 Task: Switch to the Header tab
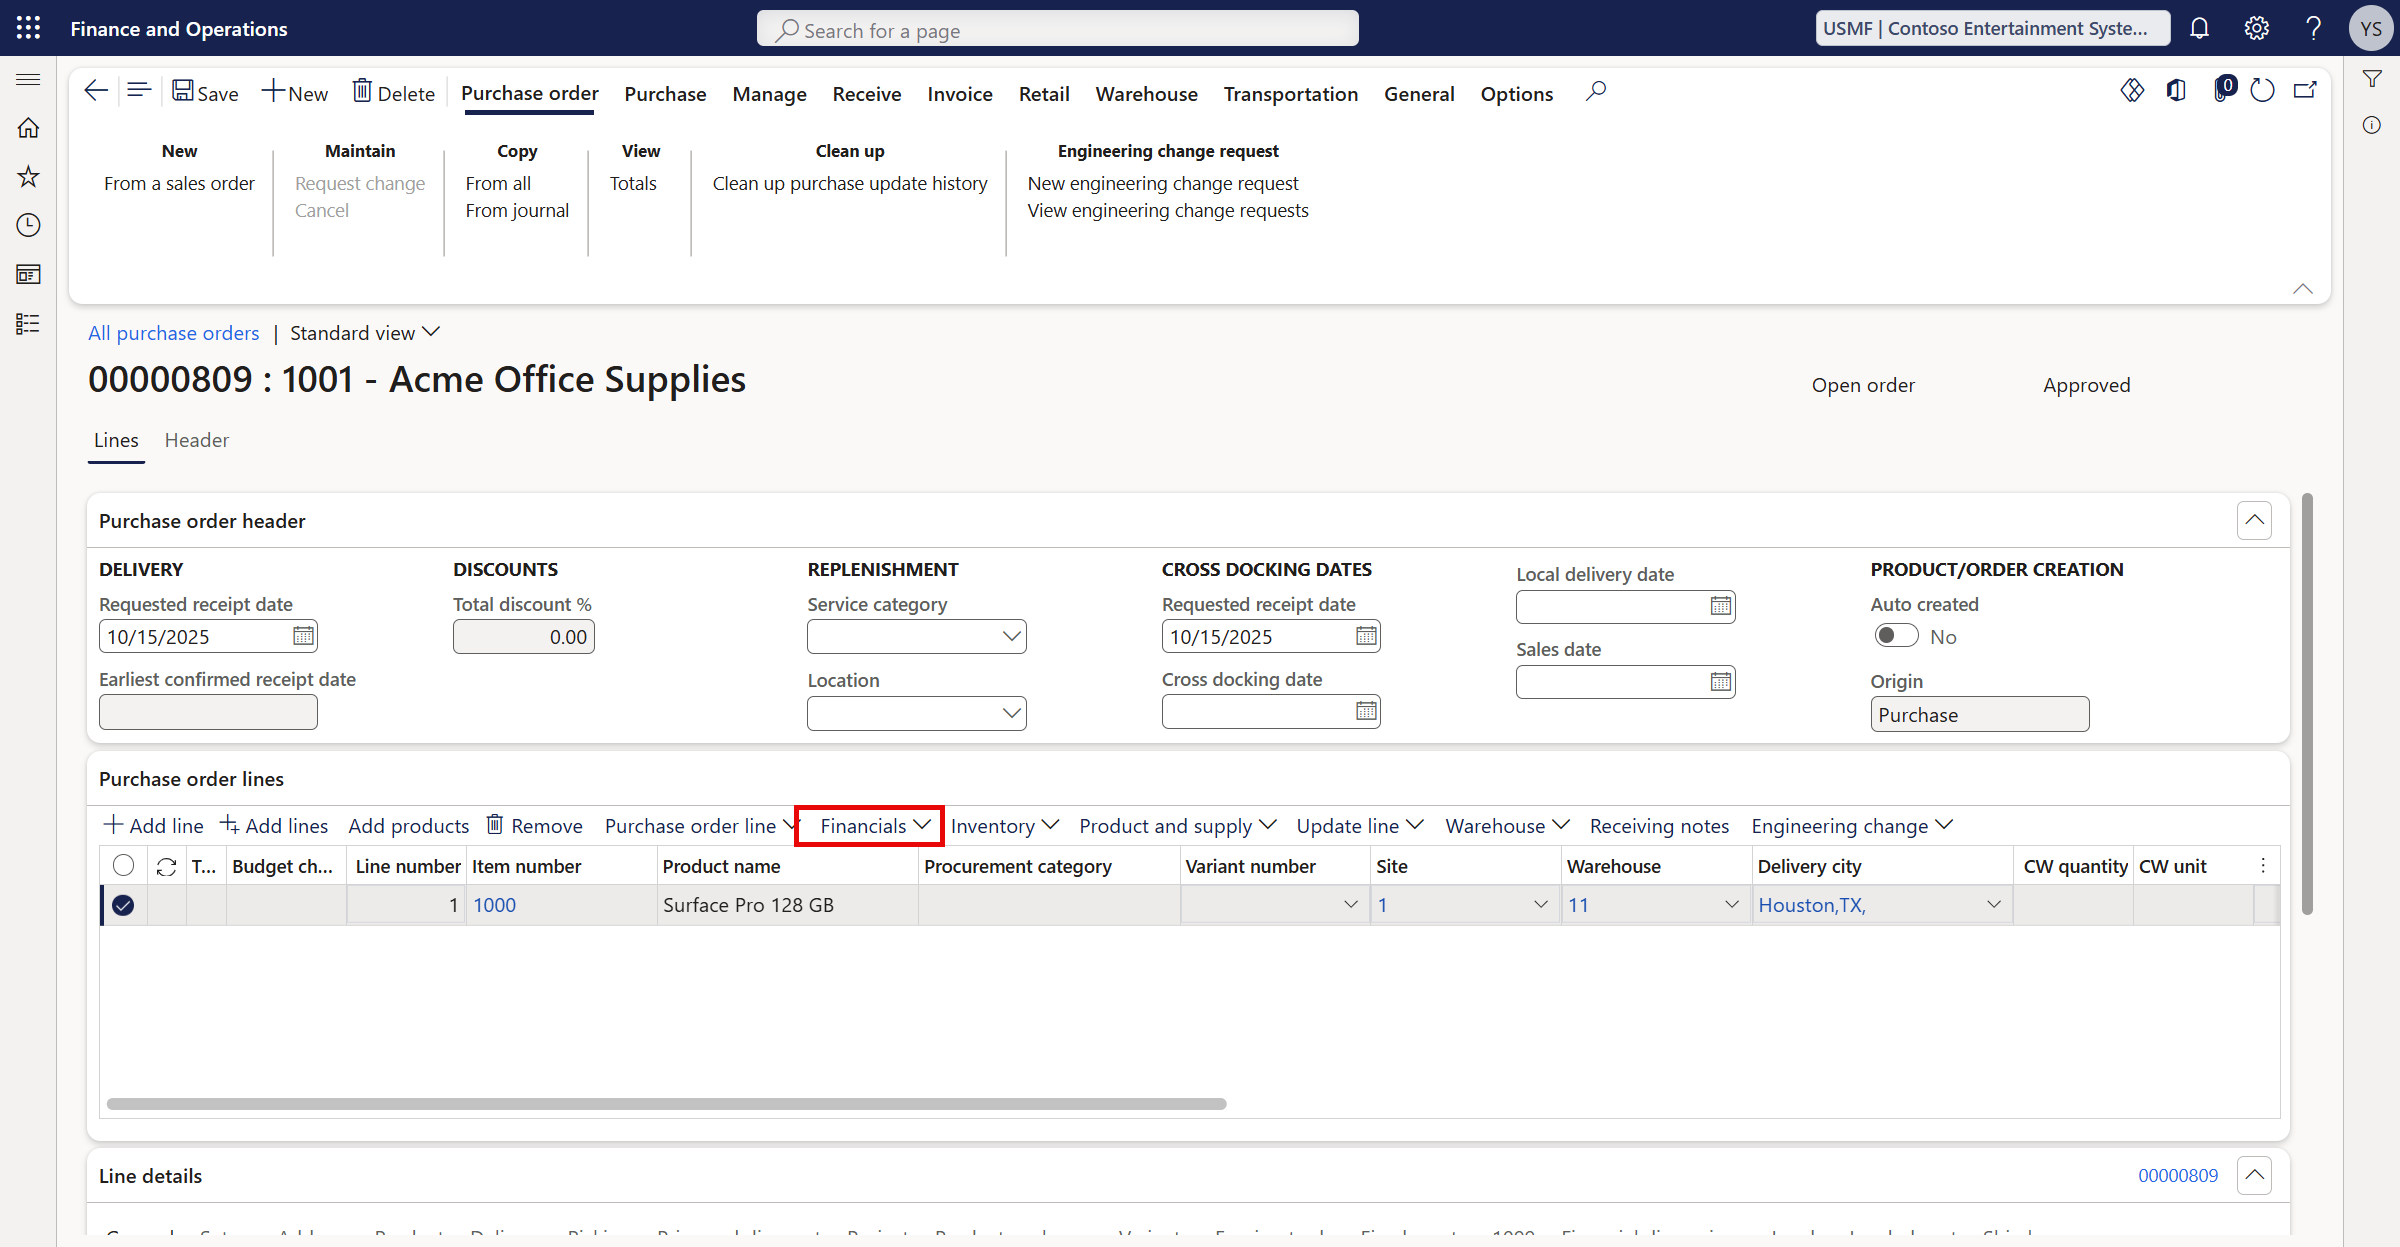196,440
